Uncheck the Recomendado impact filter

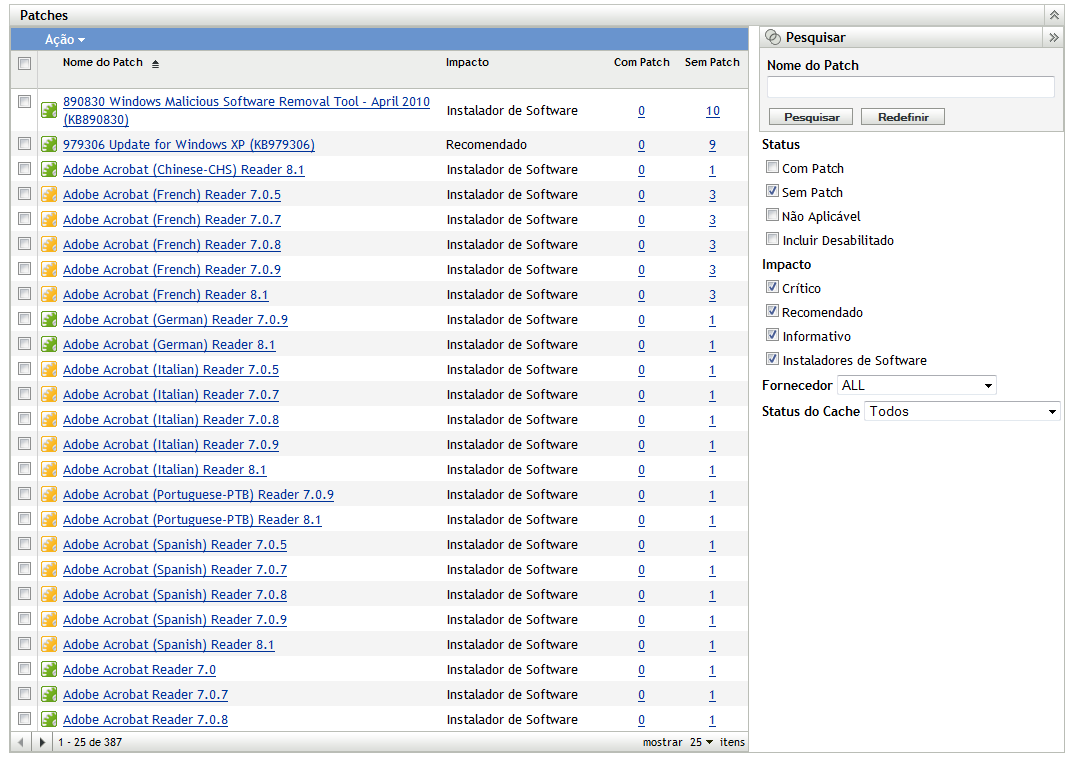click(773, 311)
